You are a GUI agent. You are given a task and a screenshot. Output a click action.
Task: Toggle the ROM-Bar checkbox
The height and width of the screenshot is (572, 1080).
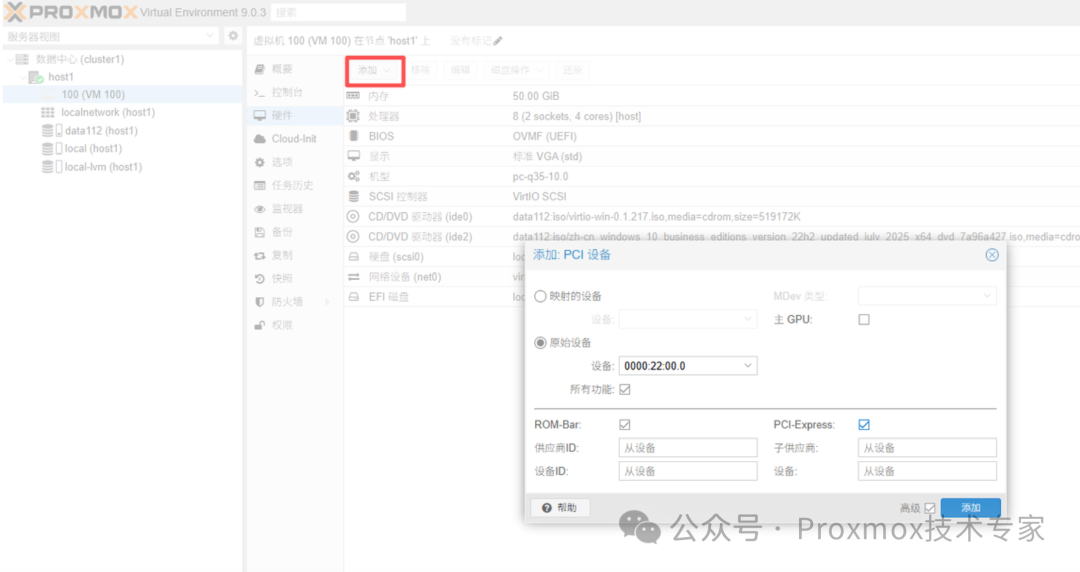(x=625, y=425)
